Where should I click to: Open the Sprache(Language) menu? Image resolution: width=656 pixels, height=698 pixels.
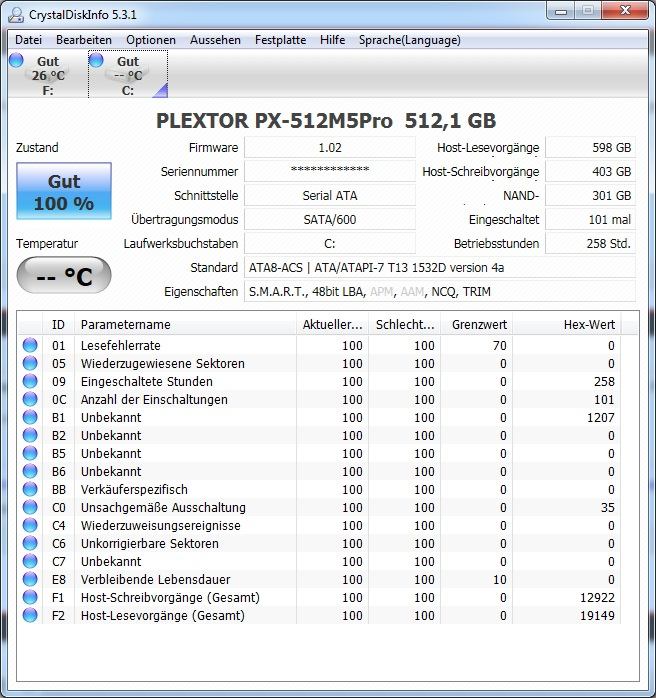tap(409, 40)
